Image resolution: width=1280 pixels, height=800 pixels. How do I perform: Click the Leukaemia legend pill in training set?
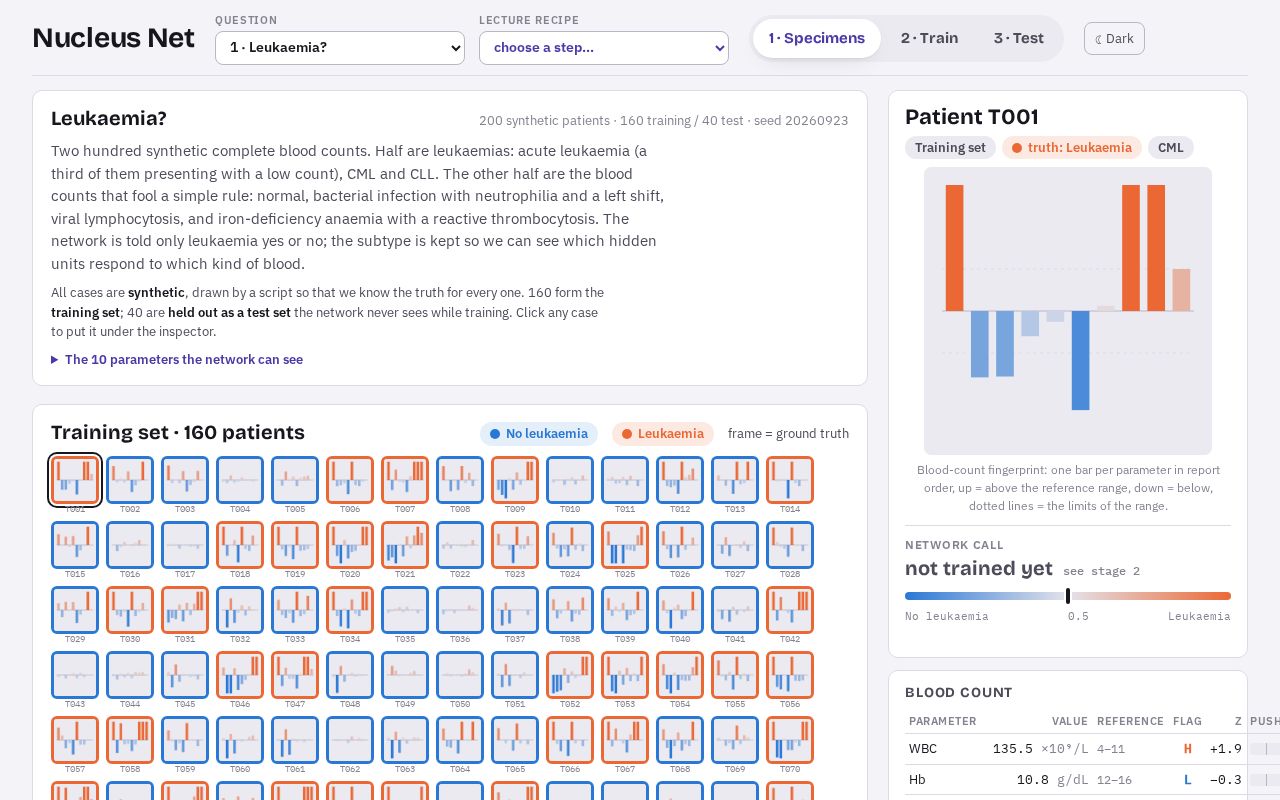point(663,434)
